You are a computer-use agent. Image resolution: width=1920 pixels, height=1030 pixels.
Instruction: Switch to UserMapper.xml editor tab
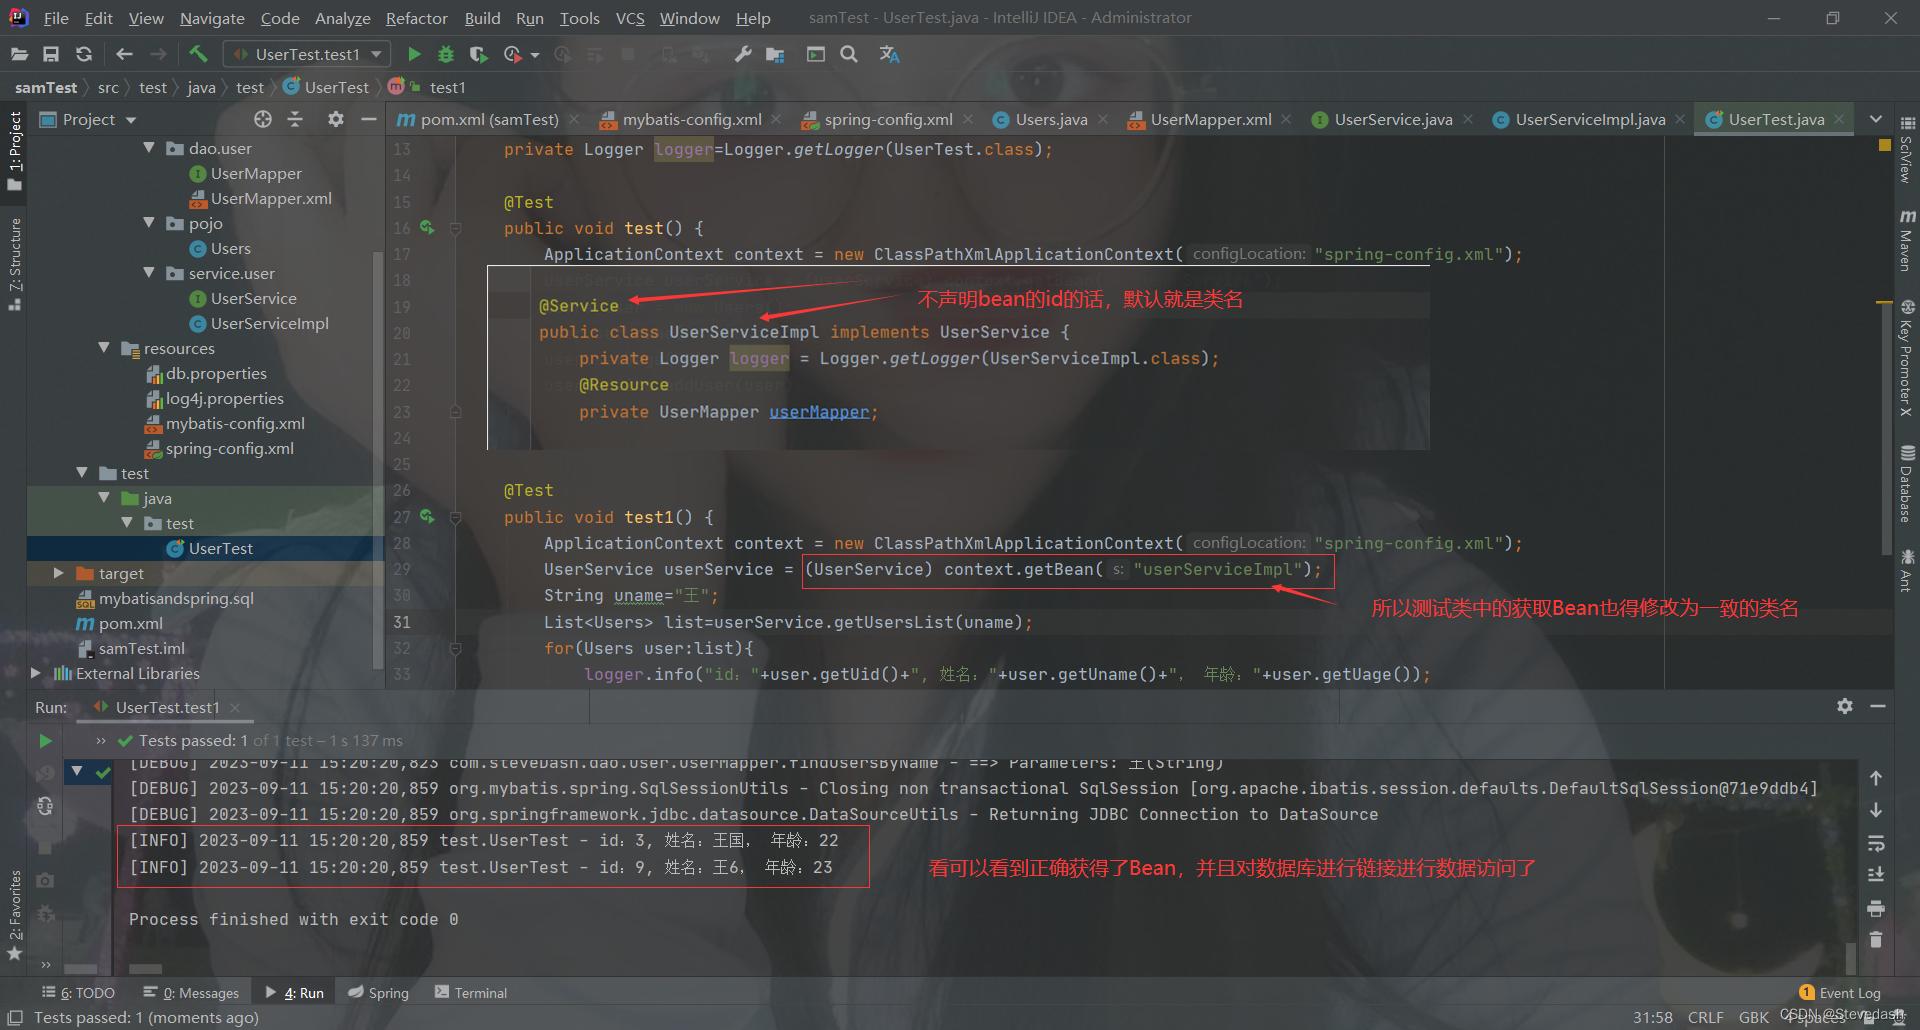tap(1211, 119)
